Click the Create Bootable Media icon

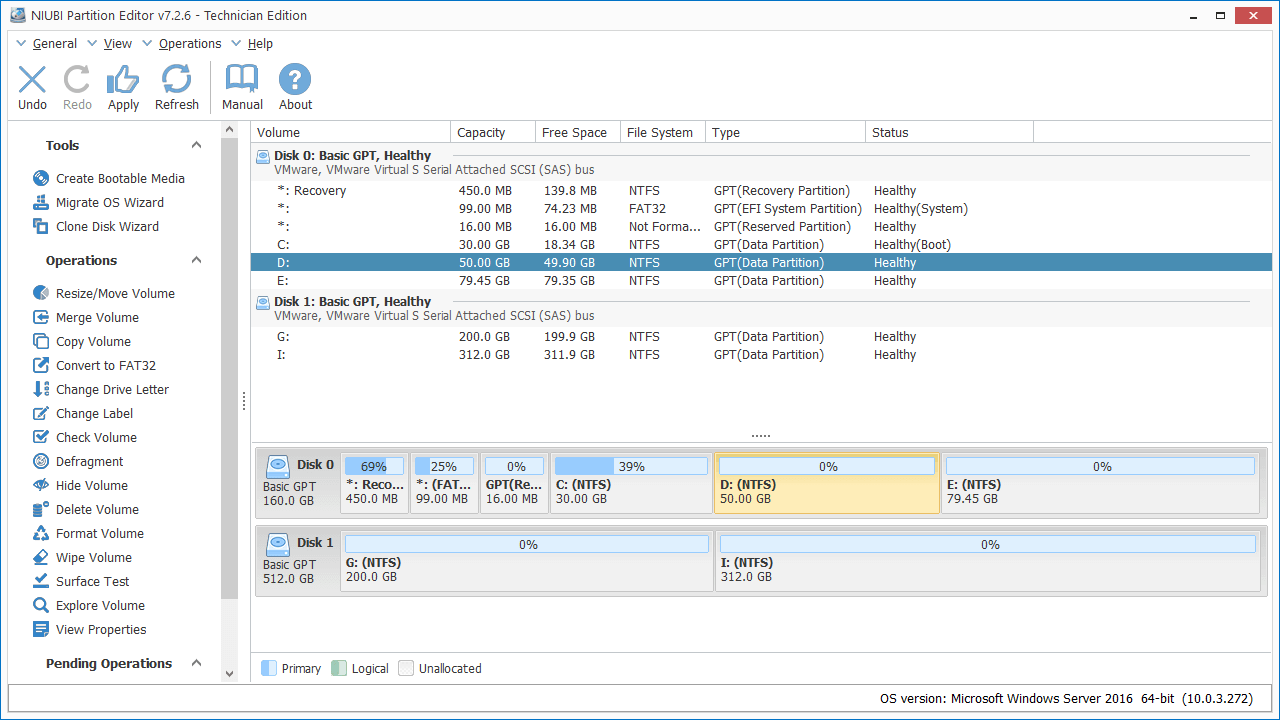tap(41, 178)
